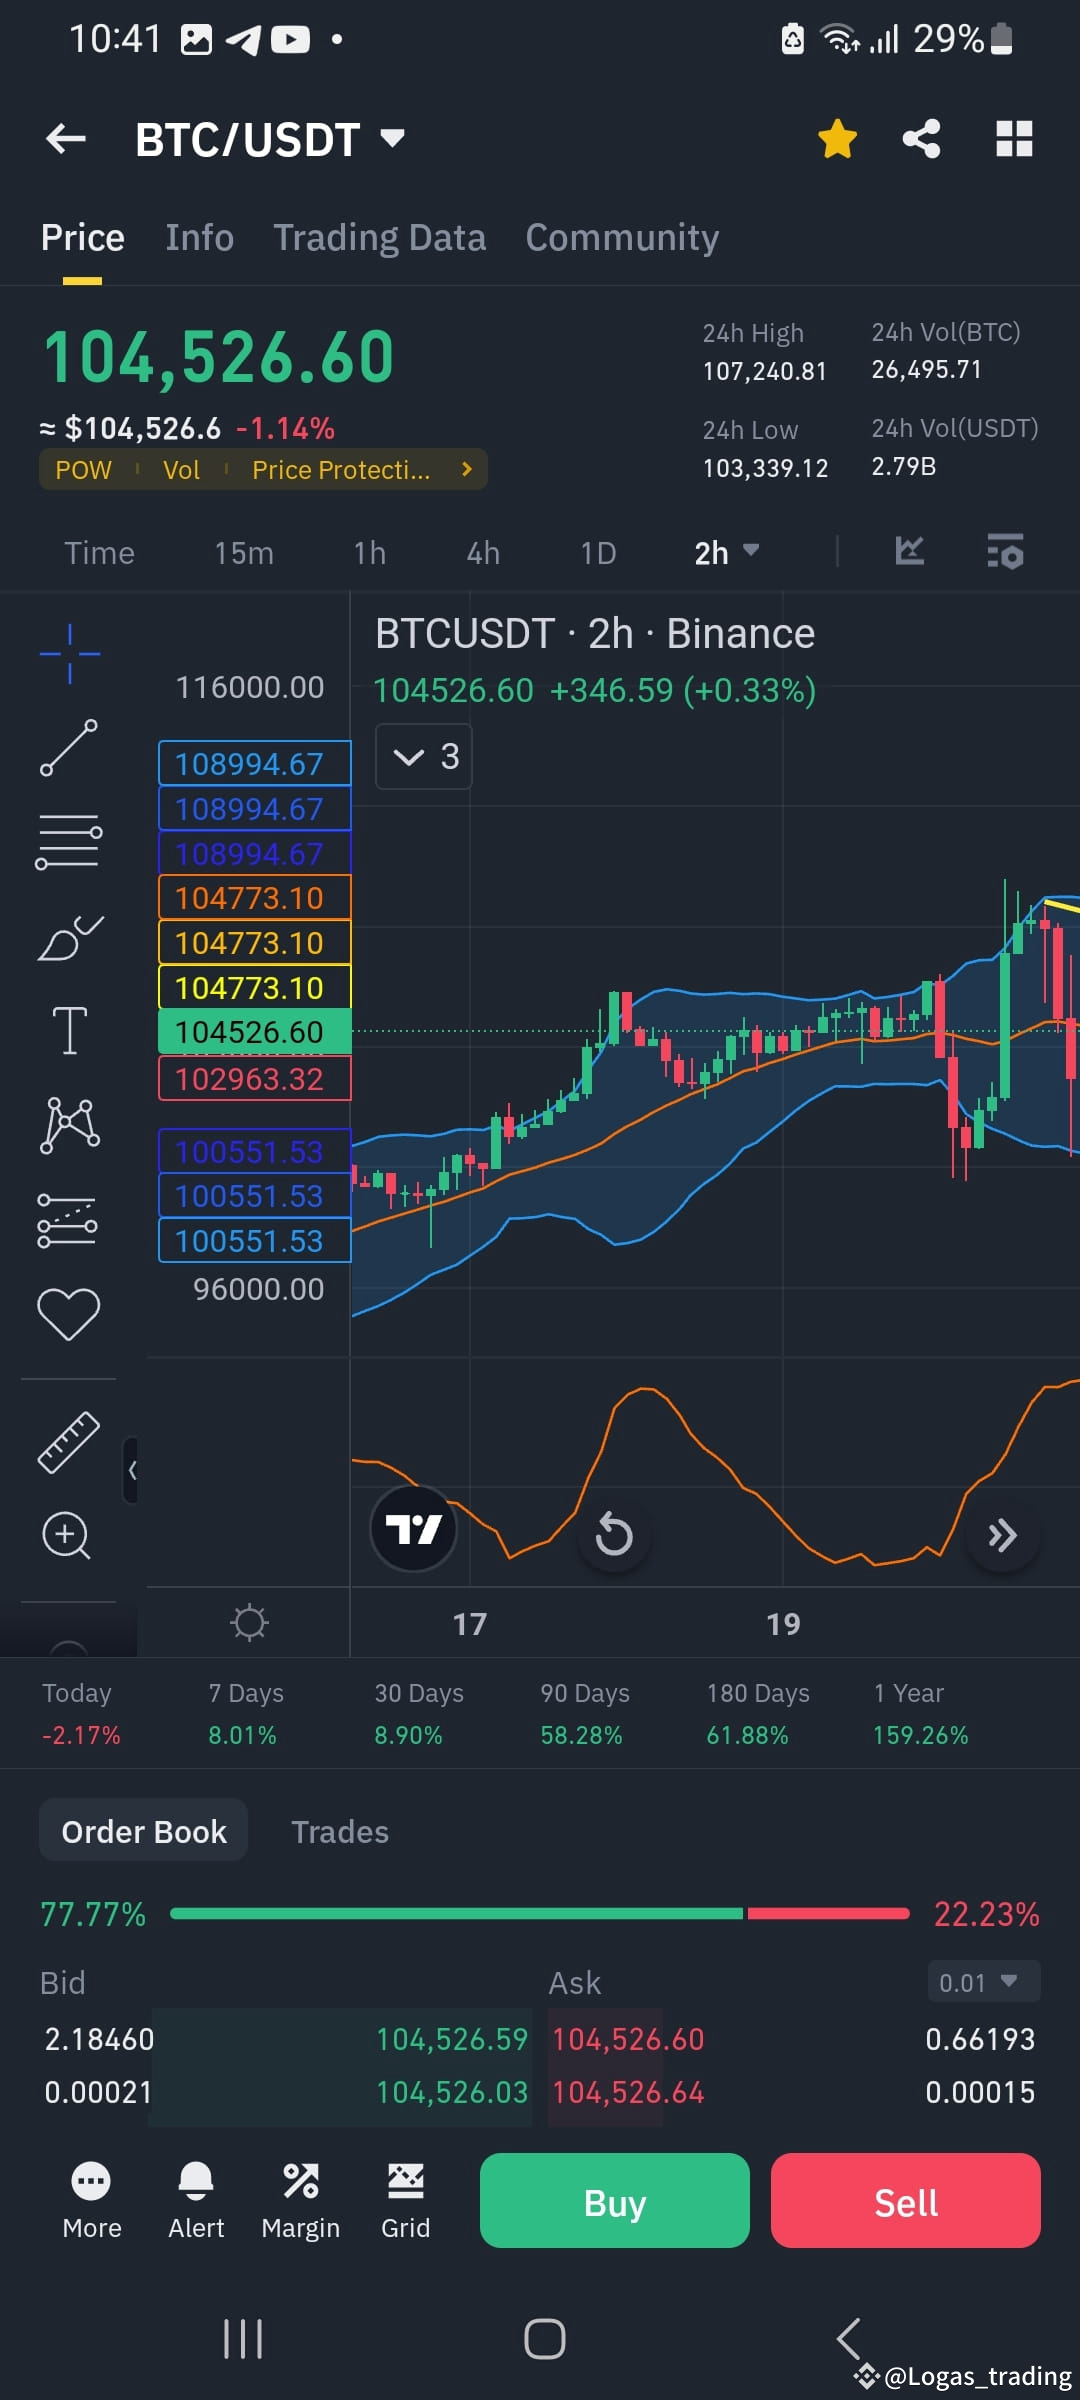1080x2400 pixels.
Task: Tap the orange 104773.10 price label
Action: coord(255,898)
